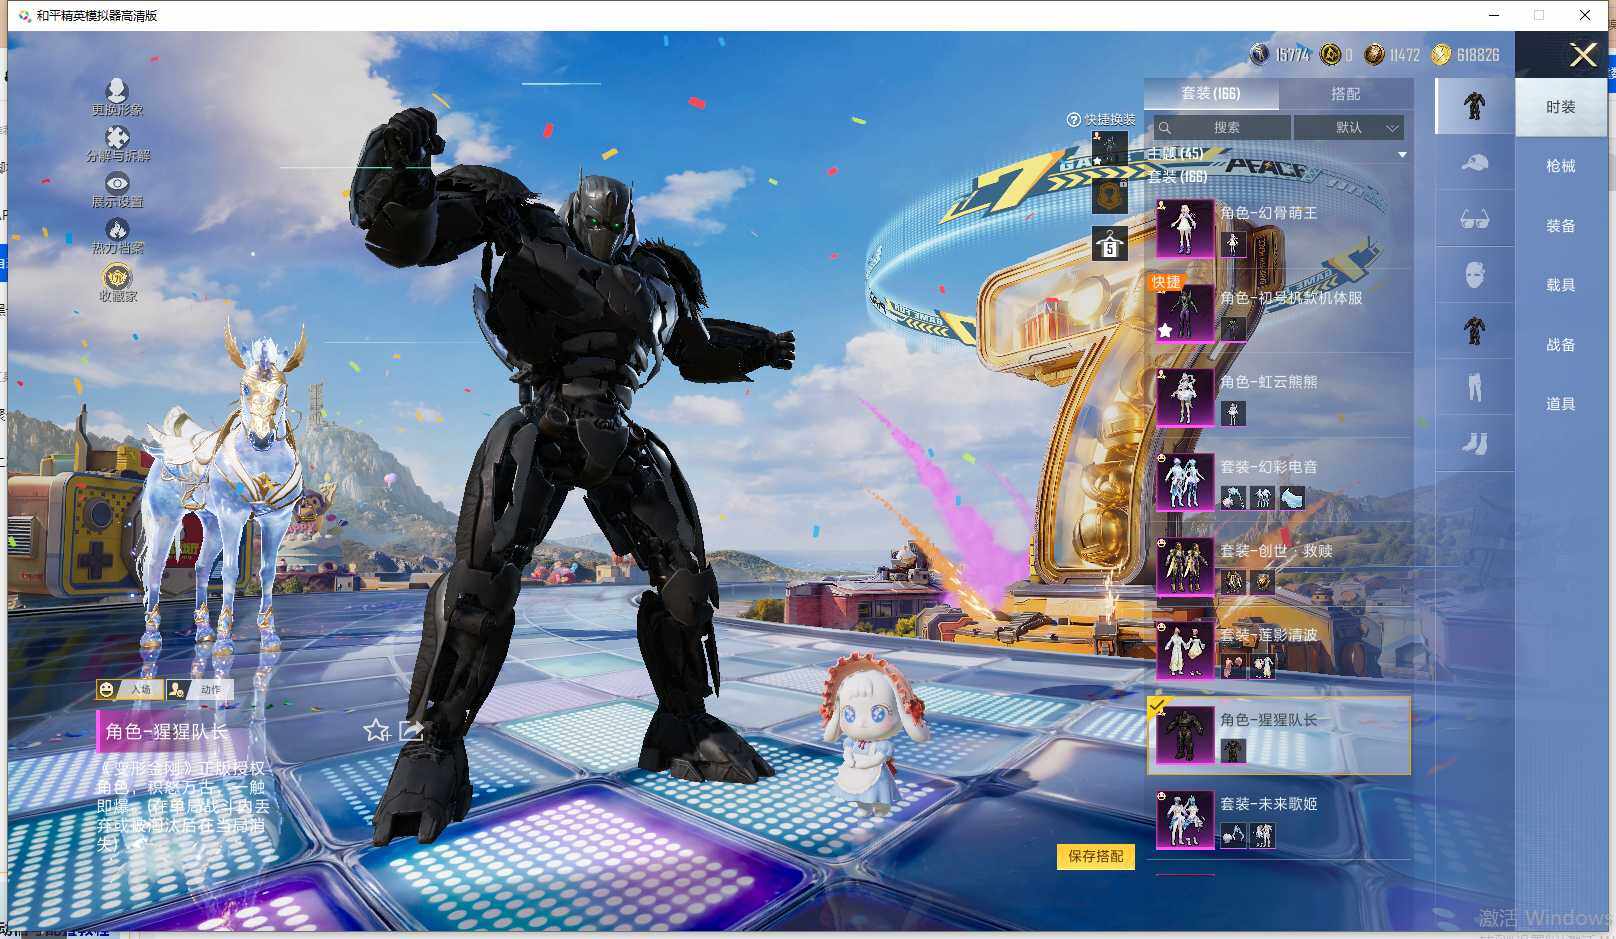Click the 角色-初号机款机体服 outfit name

(1291, 298)
